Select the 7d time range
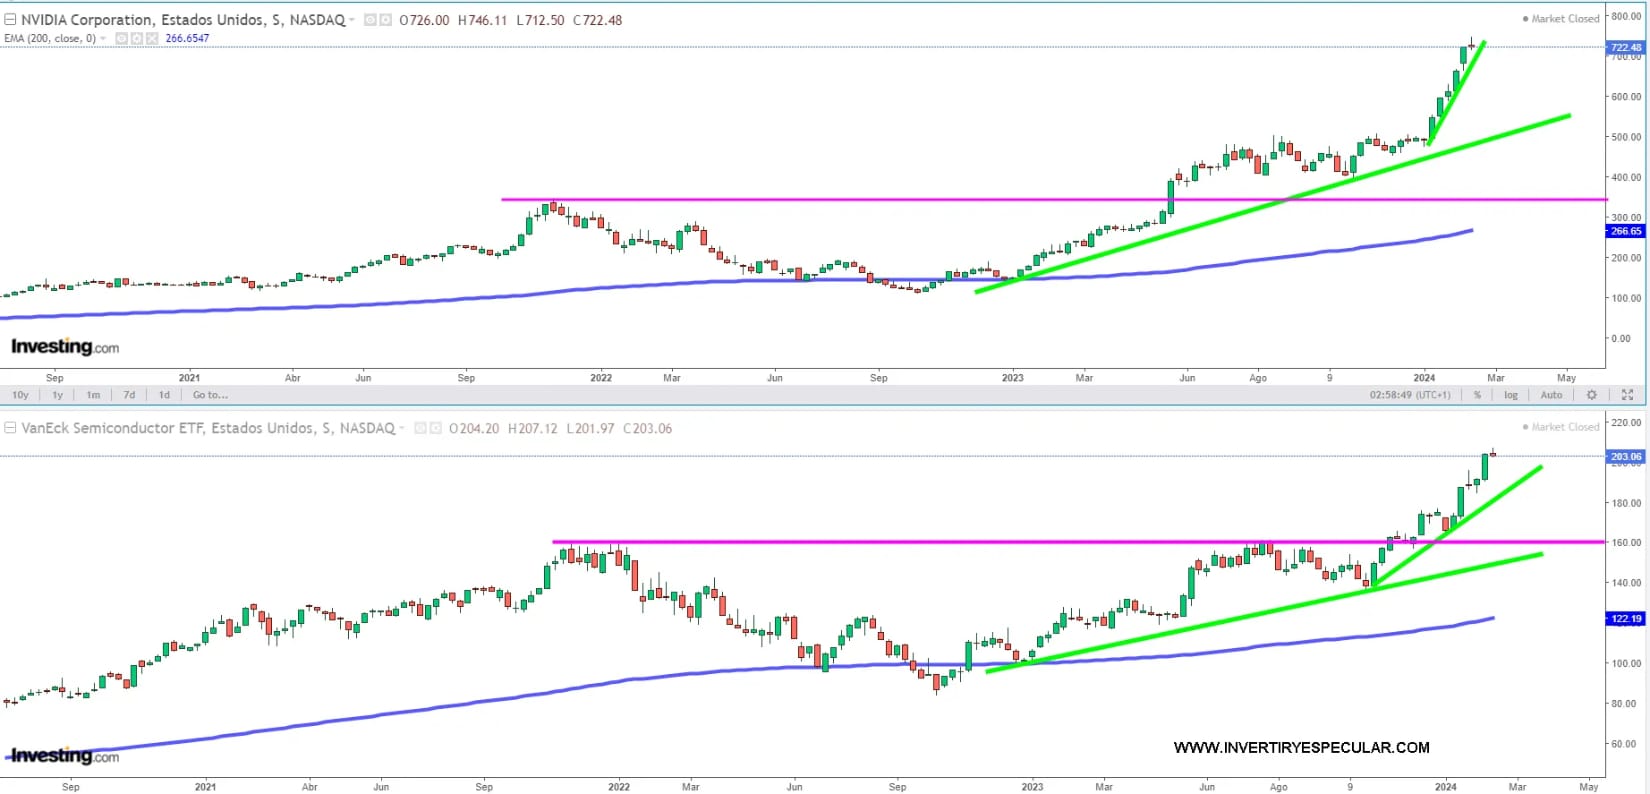 [129, 395]
